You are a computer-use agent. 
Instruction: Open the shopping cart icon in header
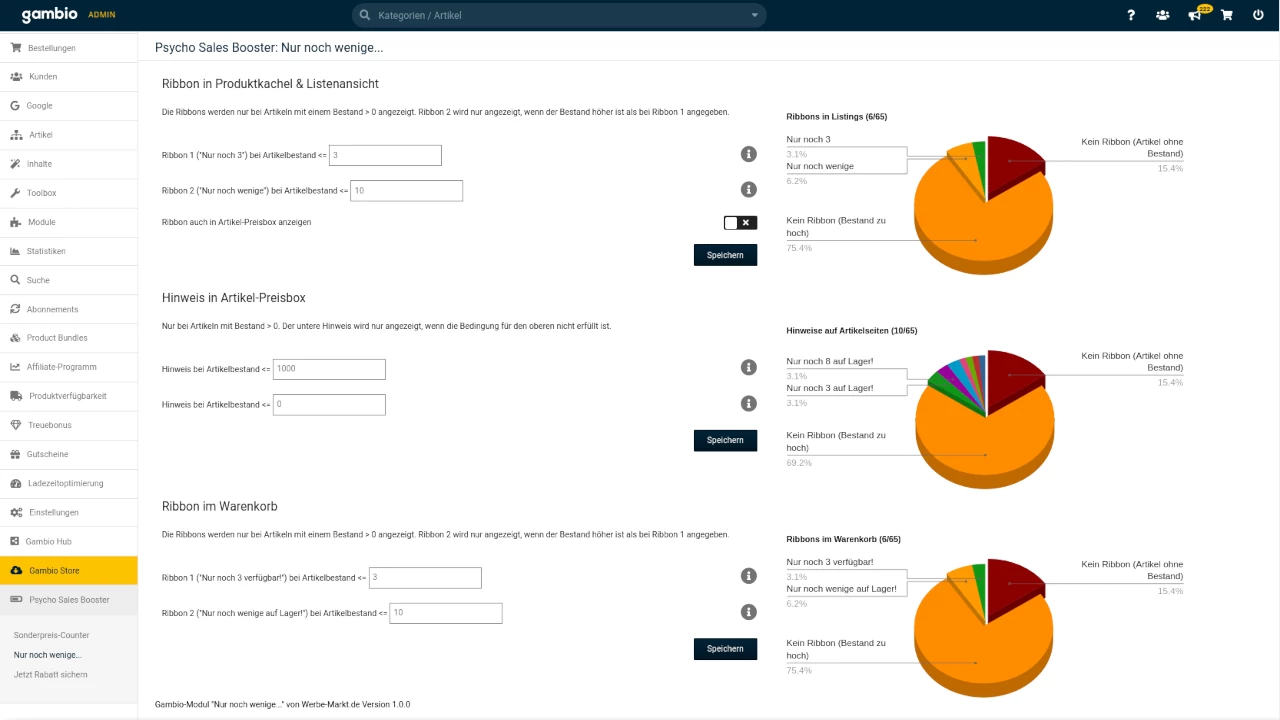[x=1226, y=15]
